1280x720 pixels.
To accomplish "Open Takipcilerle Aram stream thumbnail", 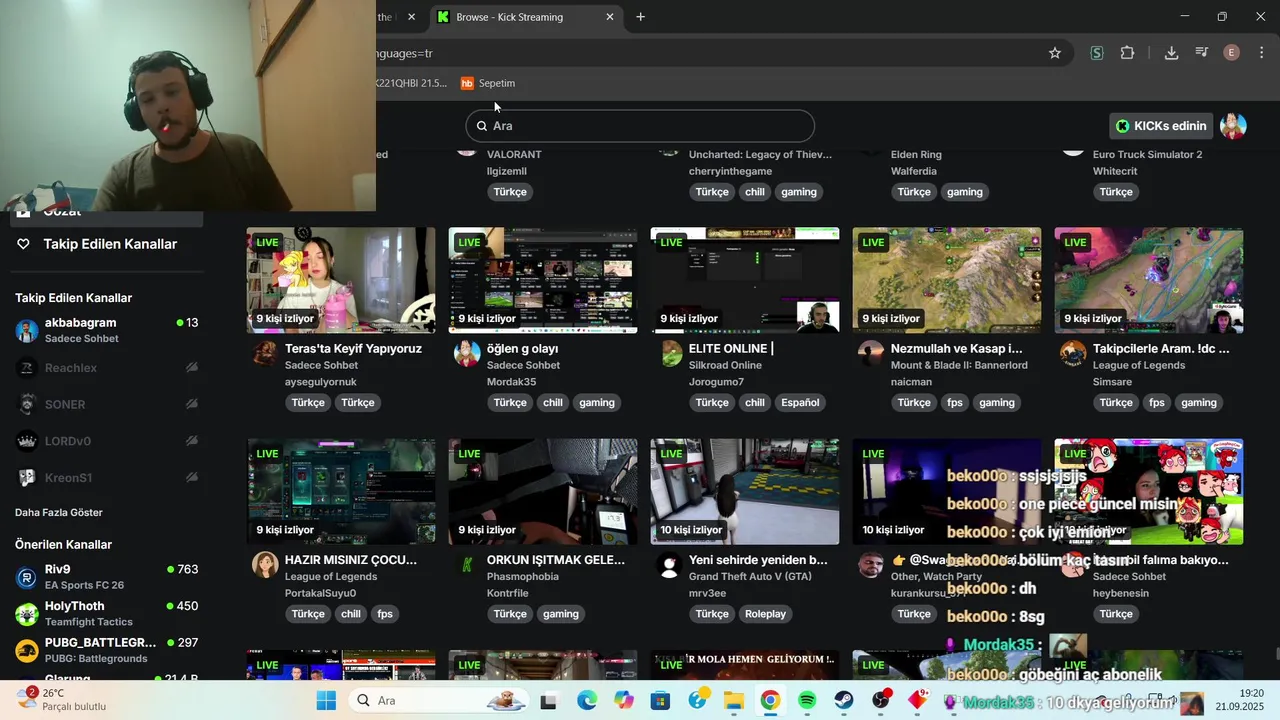I will 1149,280.
